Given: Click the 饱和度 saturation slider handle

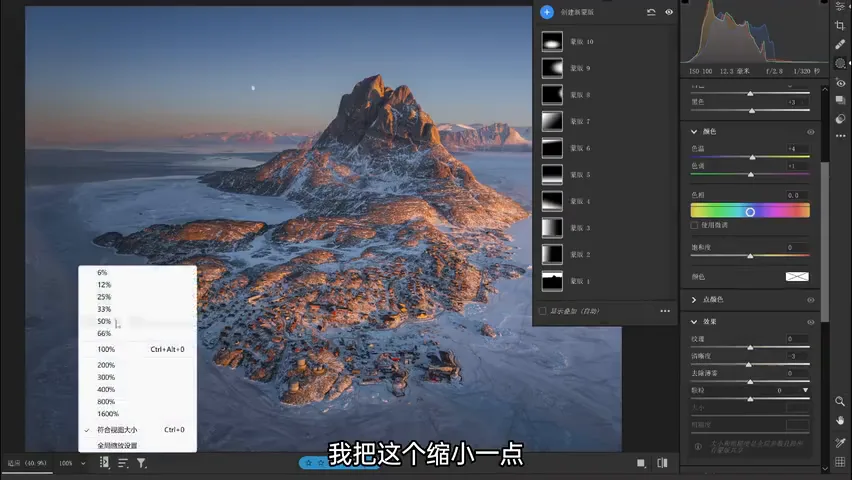Looking at the screenshot, I should click(750, 255).
